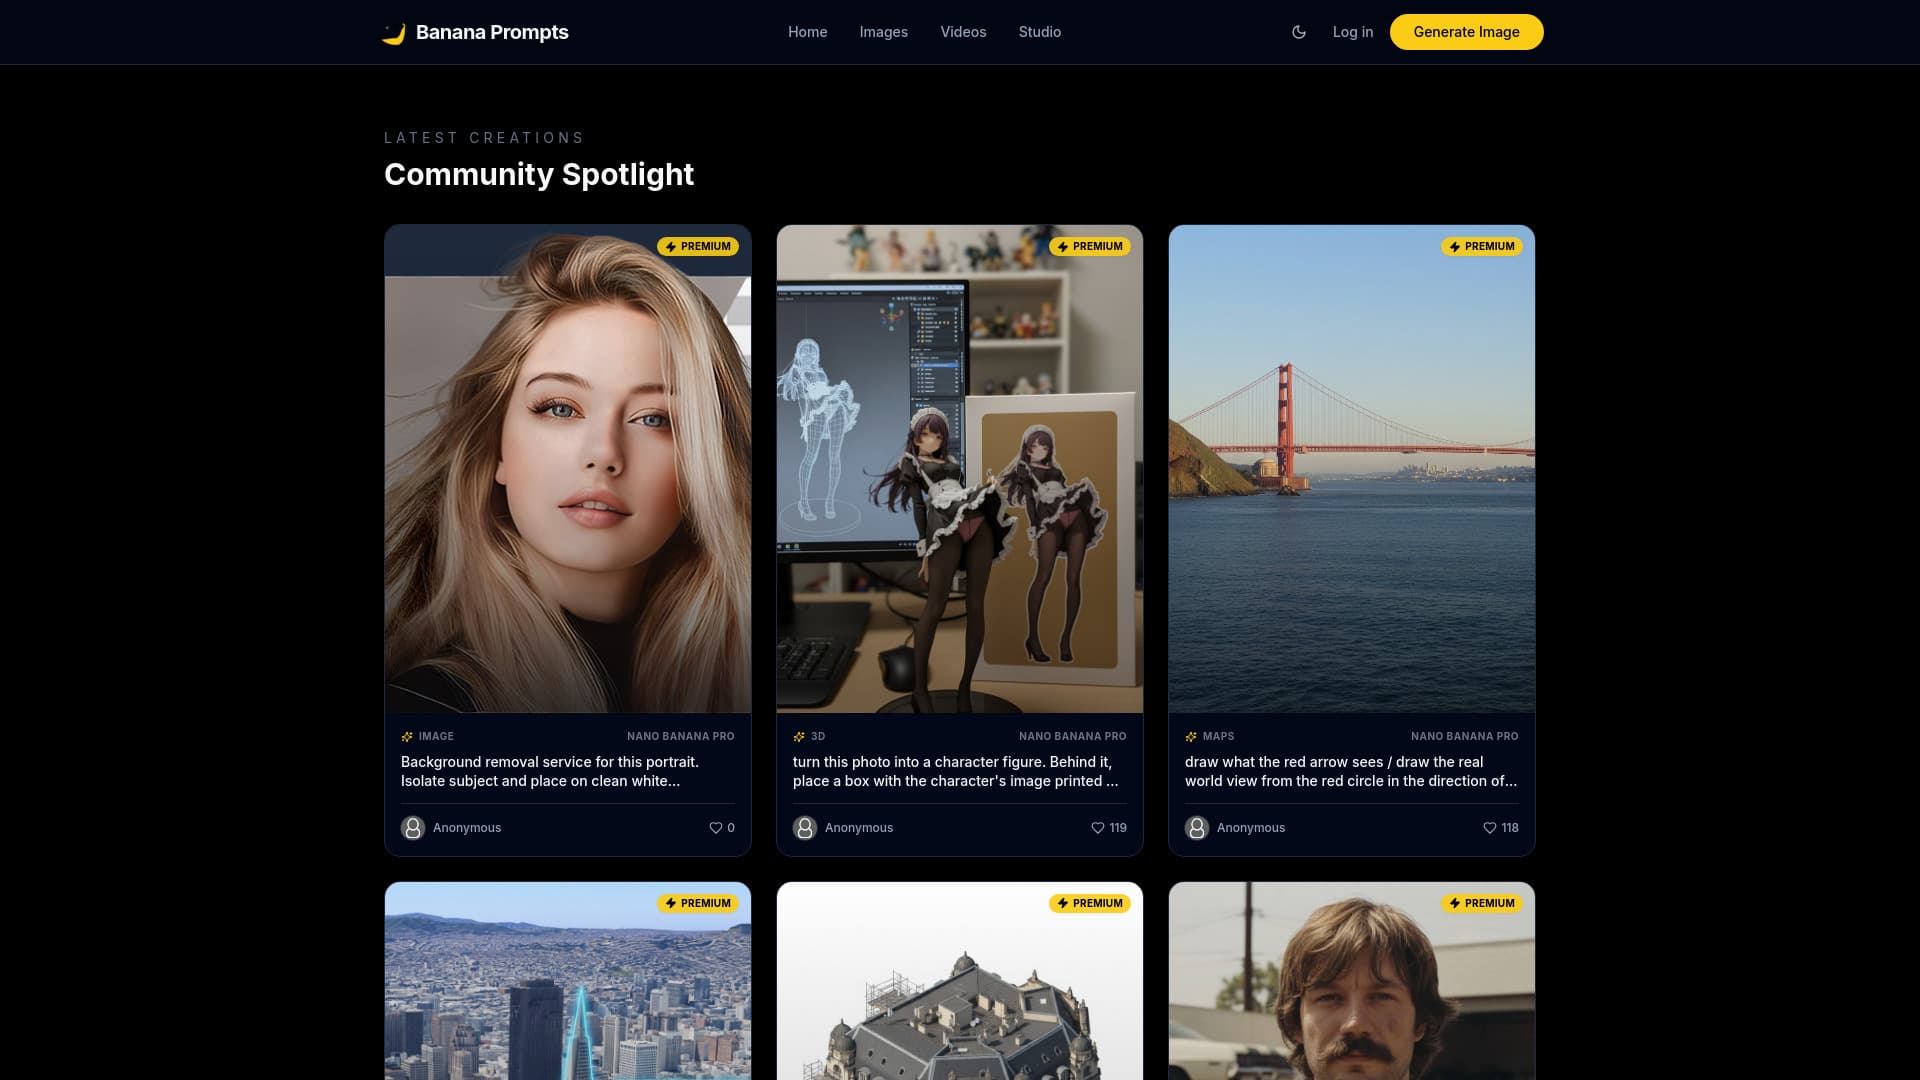Click Premium badge on mustache man card
This screenshot has height=1080, width=1920.
[x=1481, y=903]
